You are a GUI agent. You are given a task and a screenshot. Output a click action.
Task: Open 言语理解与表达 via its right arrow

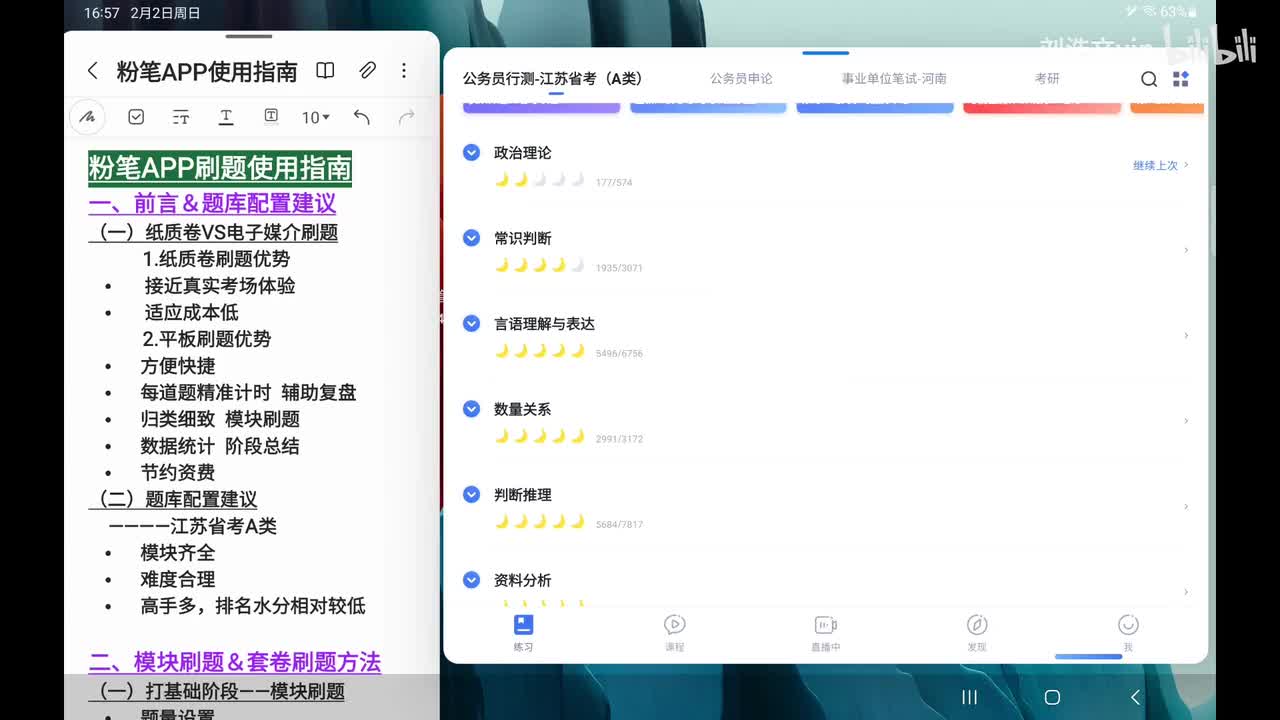[1186, 335]
